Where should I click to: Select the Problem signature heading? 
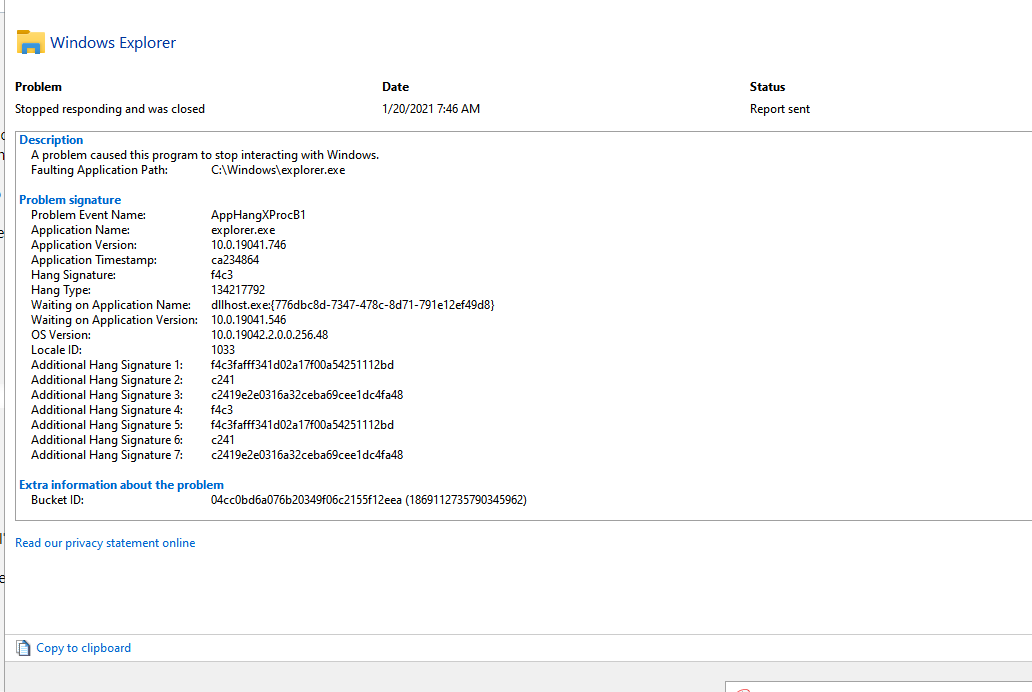70,200
